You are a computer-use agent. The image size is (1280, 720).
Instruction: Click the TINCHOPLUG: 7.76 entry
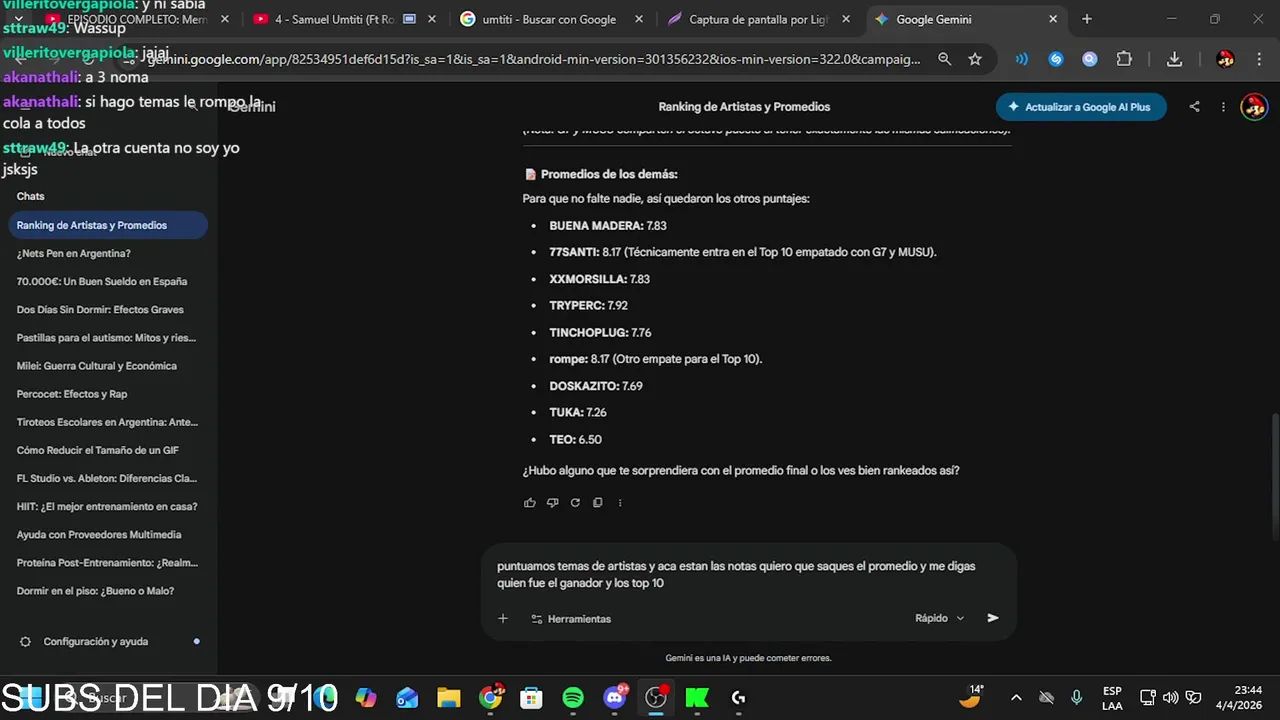coord(600,332)
